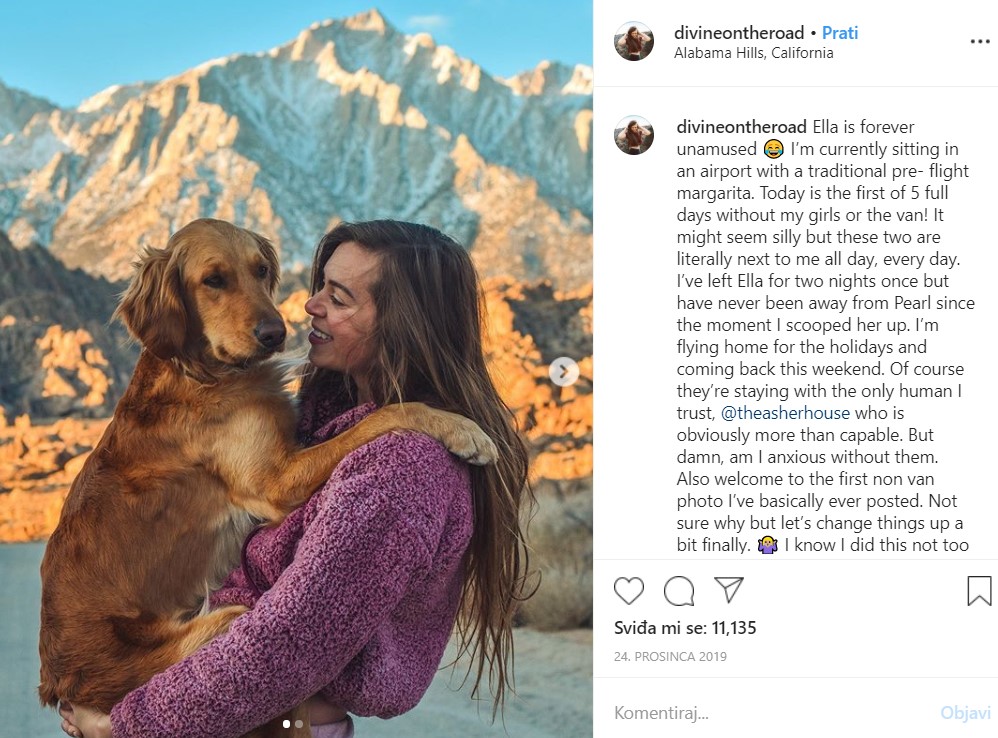Open the three-dot more options menu
Screen dimensions: 998x738
point(980,42)
